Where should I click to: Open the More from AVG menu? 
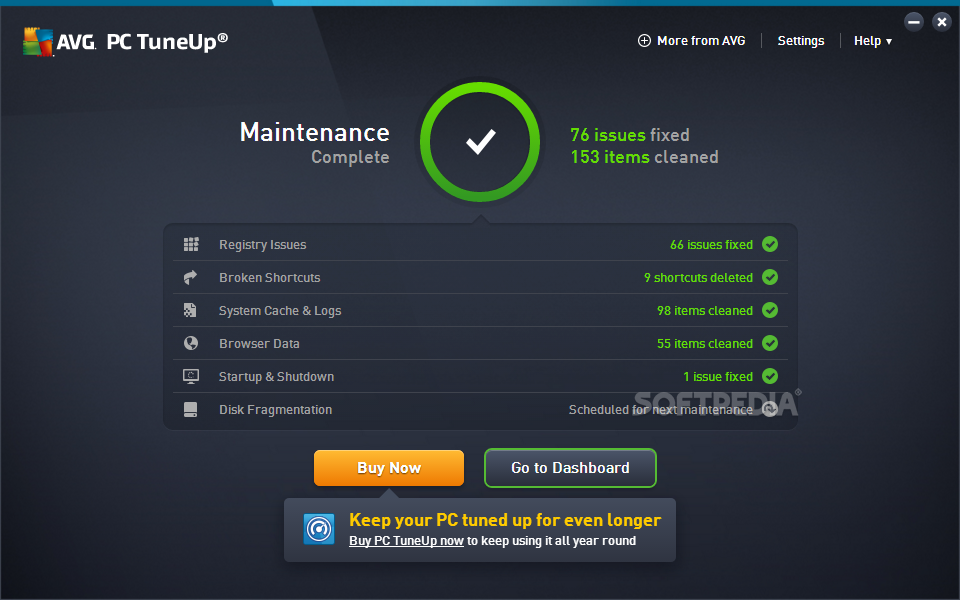click(x=692, y=40)
